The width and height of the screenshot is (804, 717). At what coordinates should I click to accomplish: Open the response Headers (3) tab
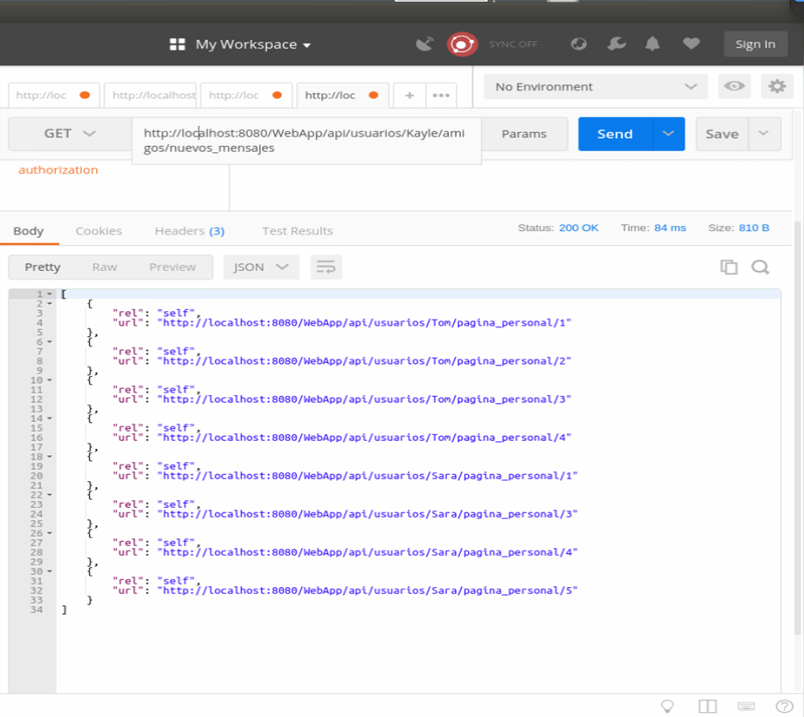pos(189,231)
